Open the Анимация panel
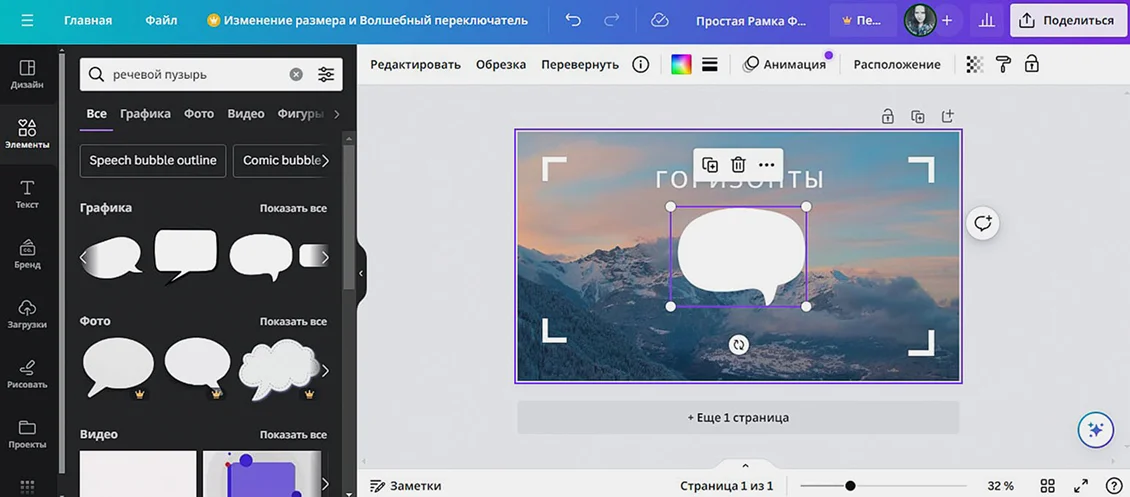The height and width of the screenshot is (497, 1130). (x=785, y=64)
